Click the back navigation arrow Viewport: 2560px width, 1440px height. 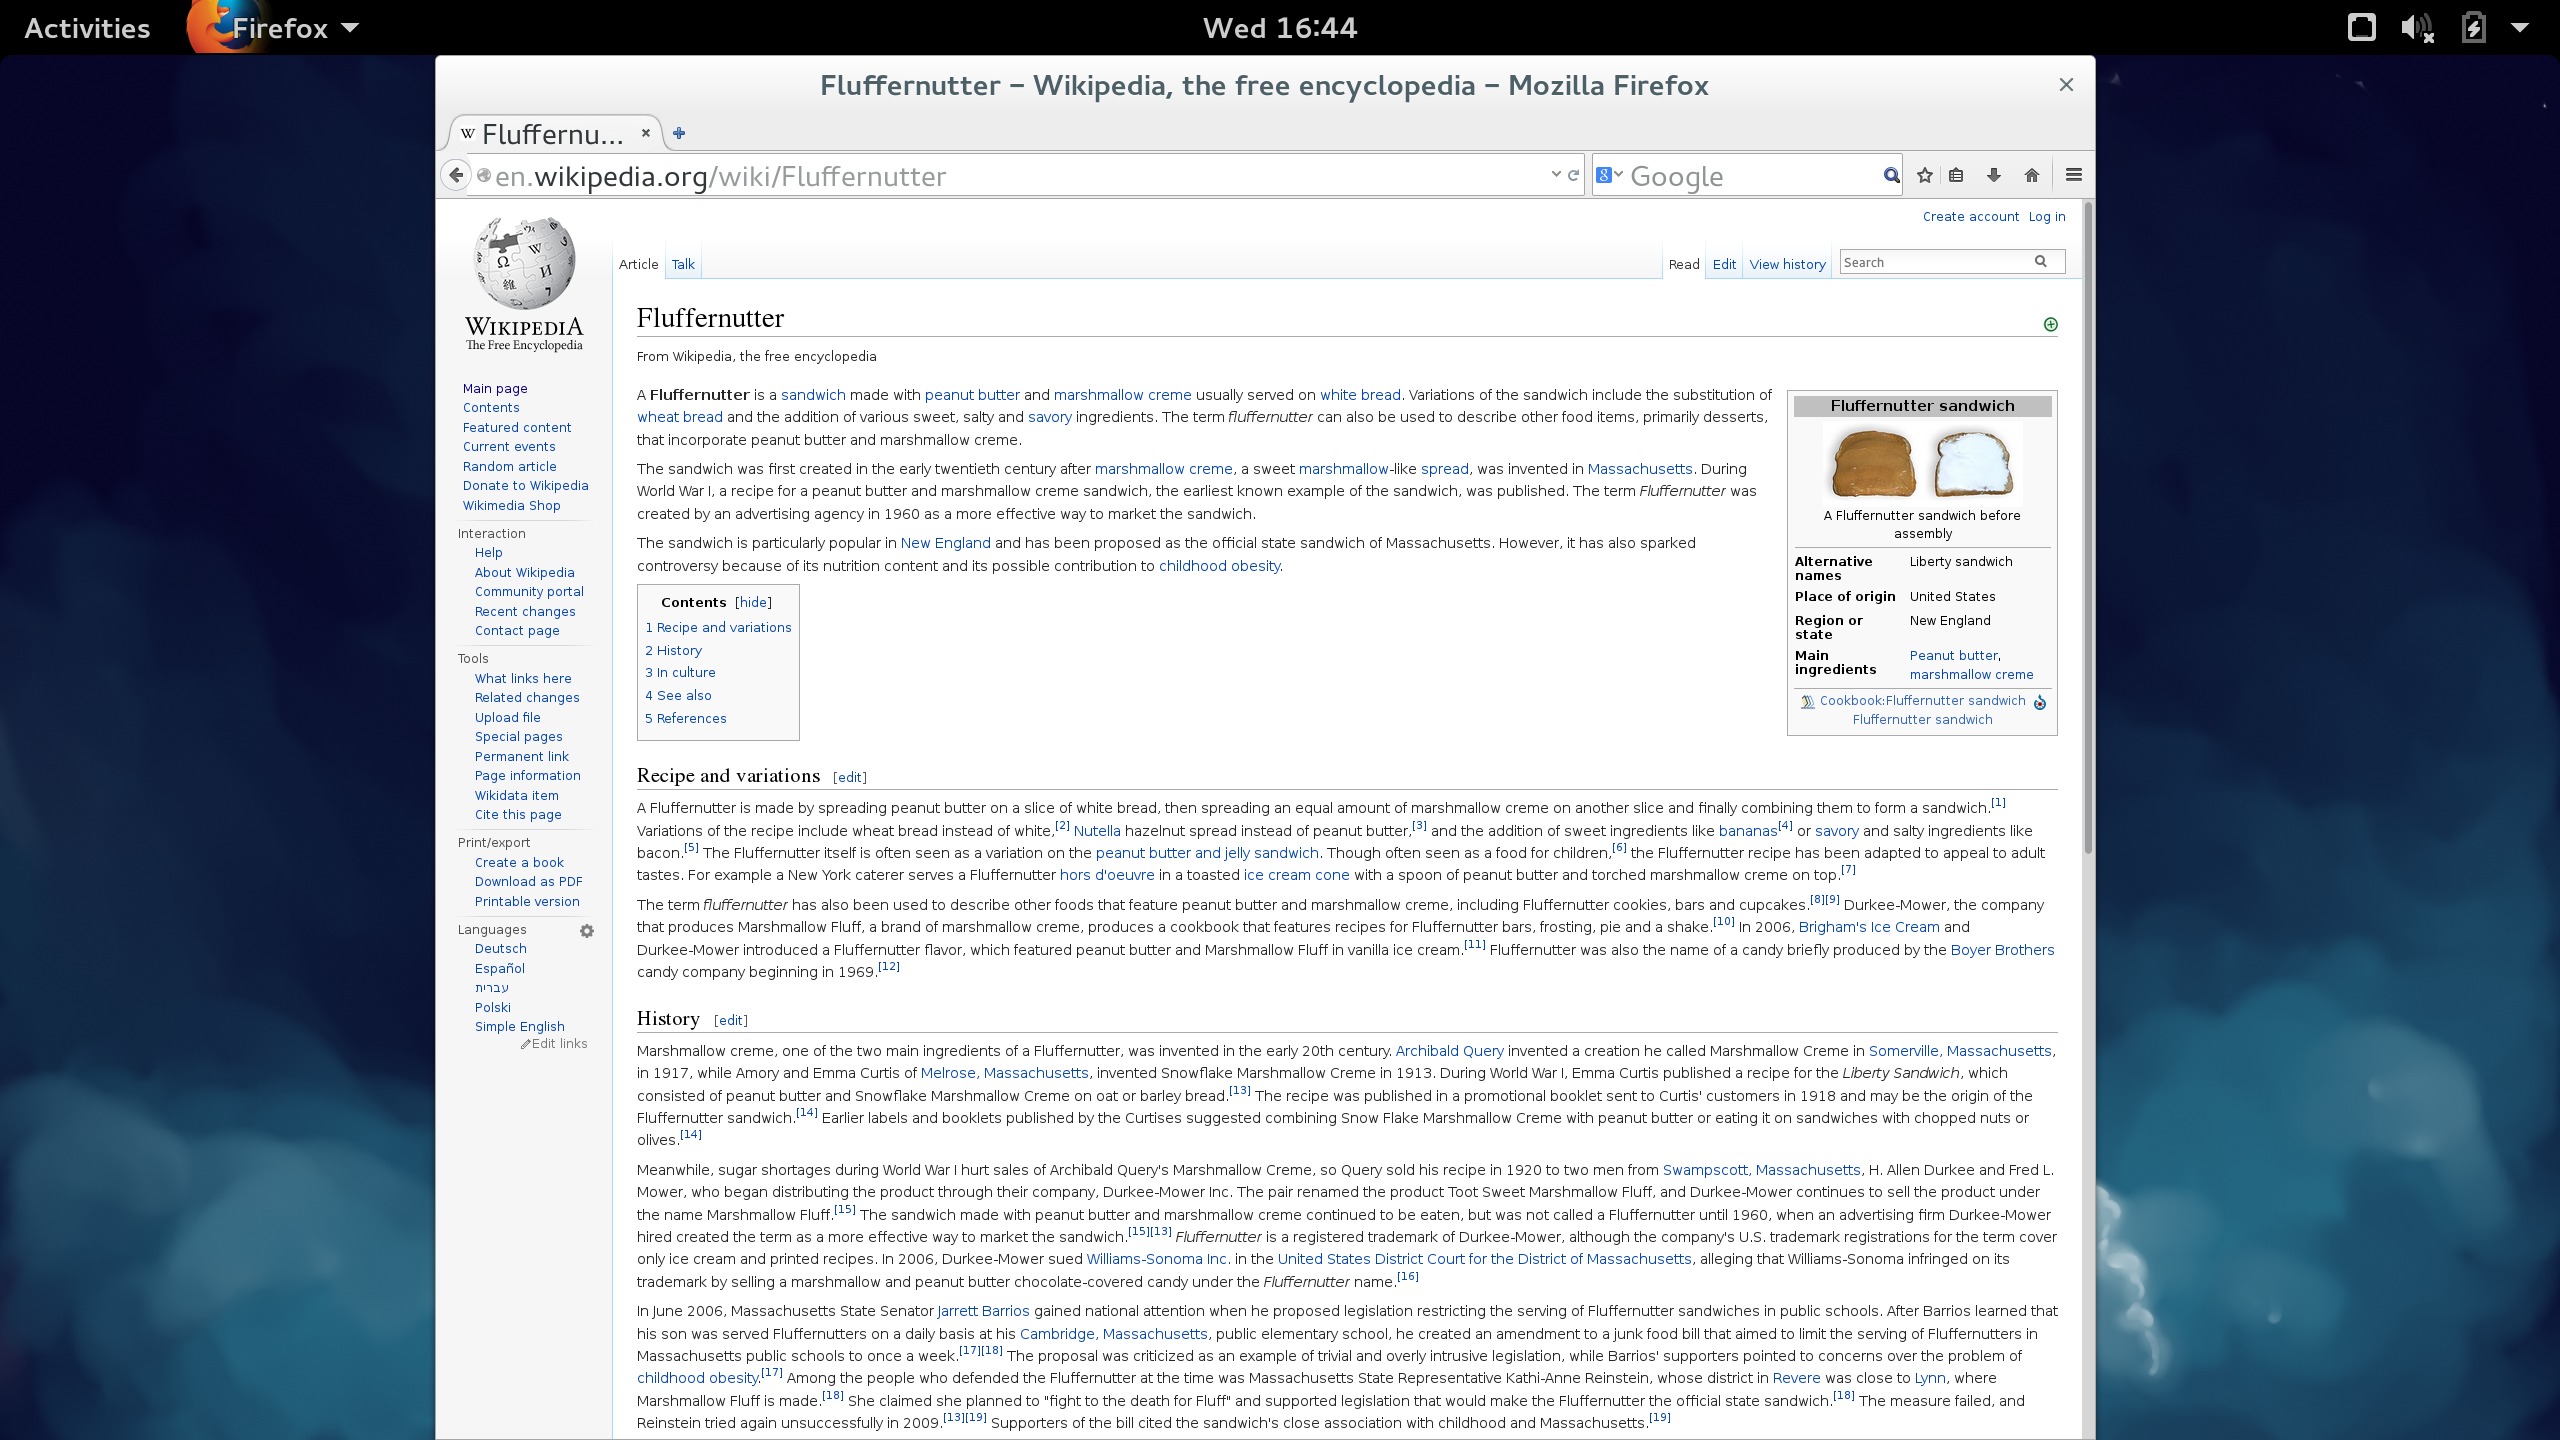(456, 174)
